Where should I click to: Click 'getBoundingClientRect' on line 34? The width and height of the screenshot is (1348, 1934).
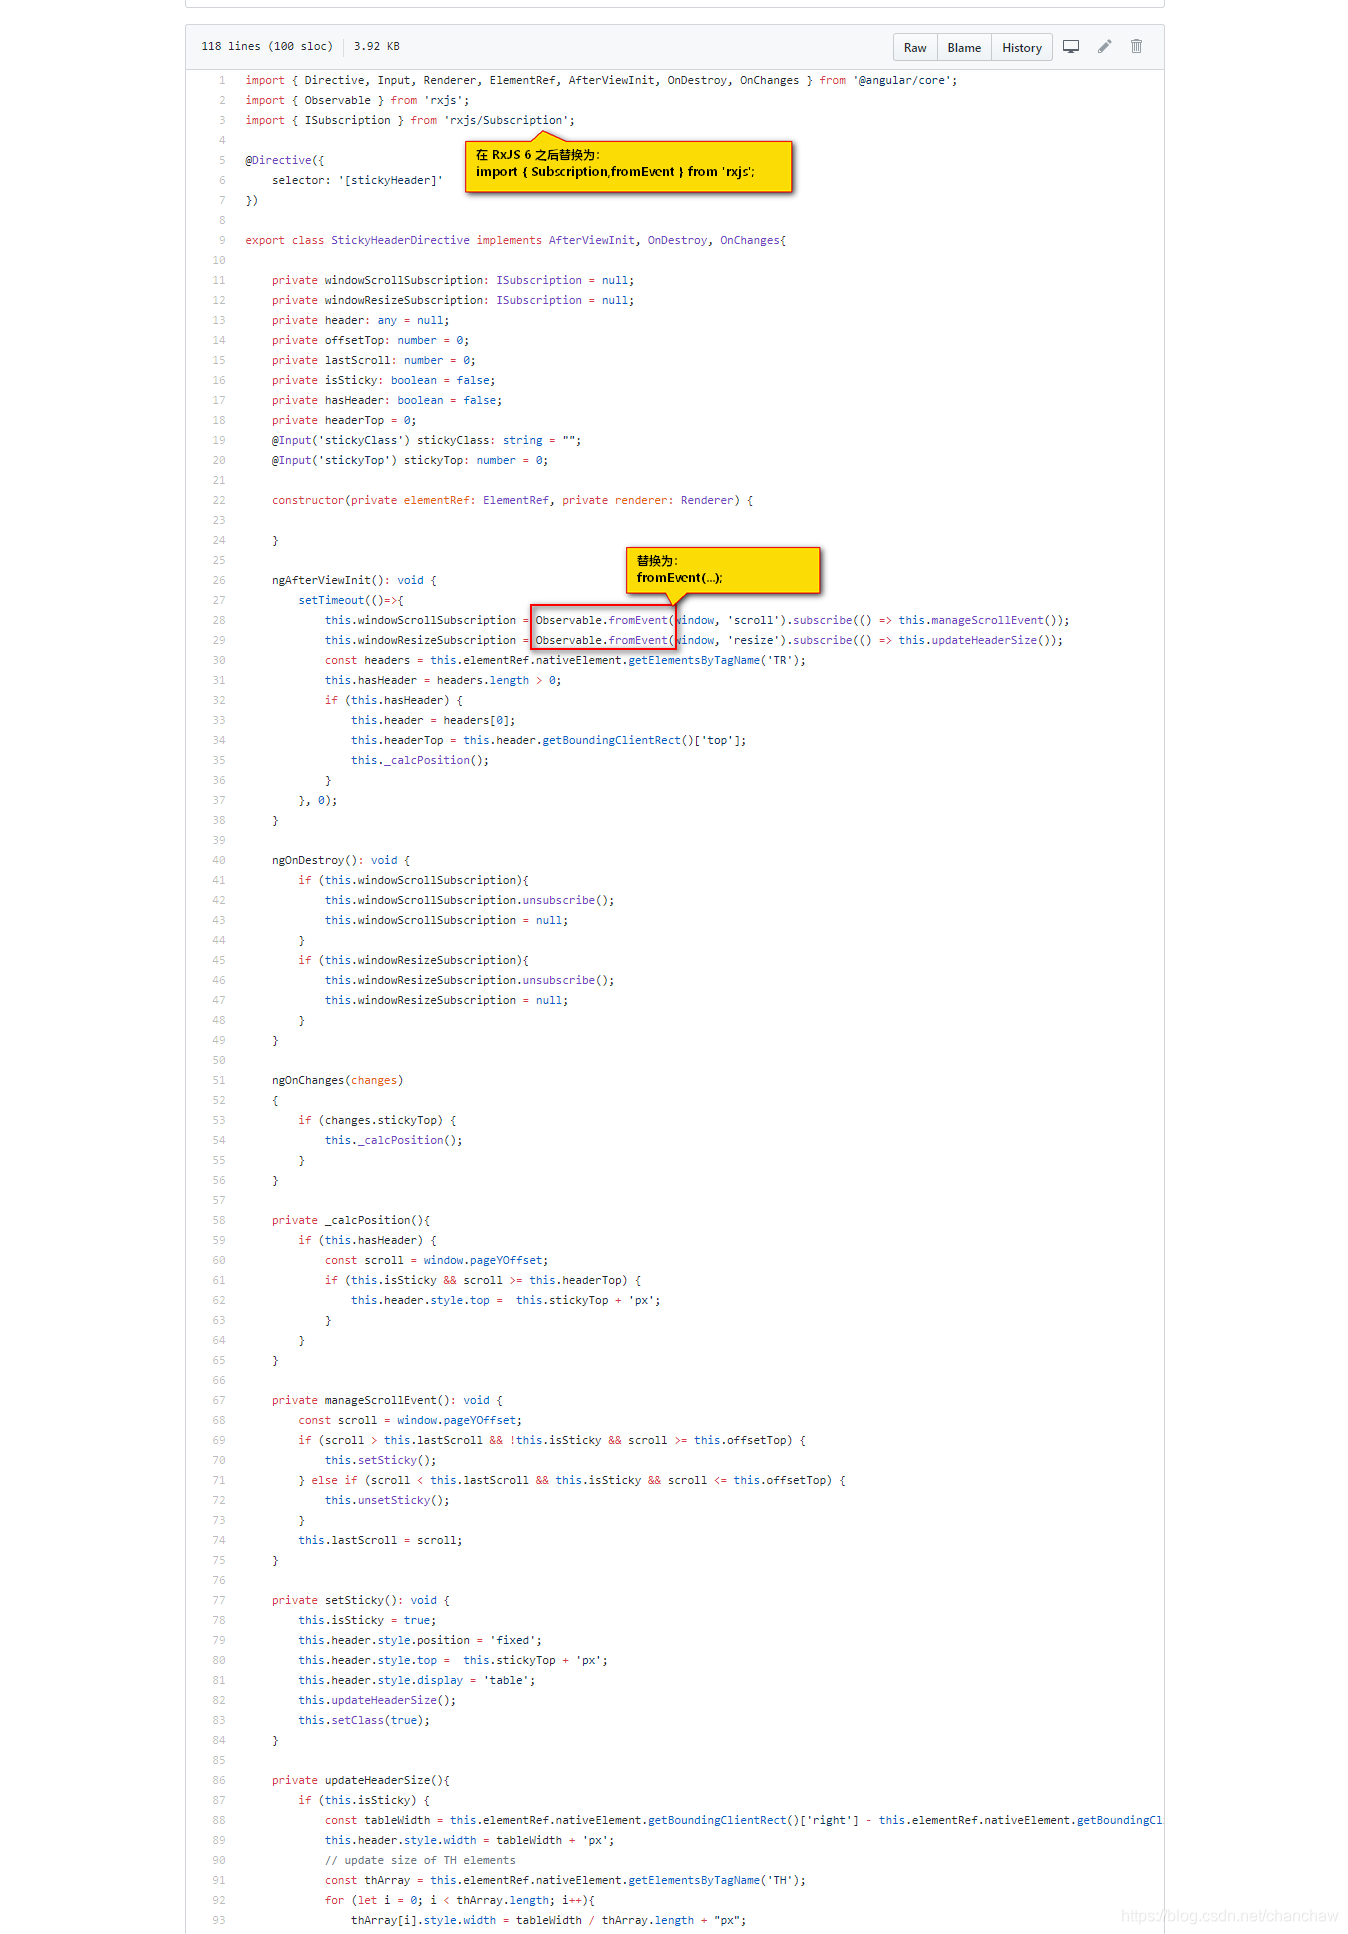pos(611,740)
